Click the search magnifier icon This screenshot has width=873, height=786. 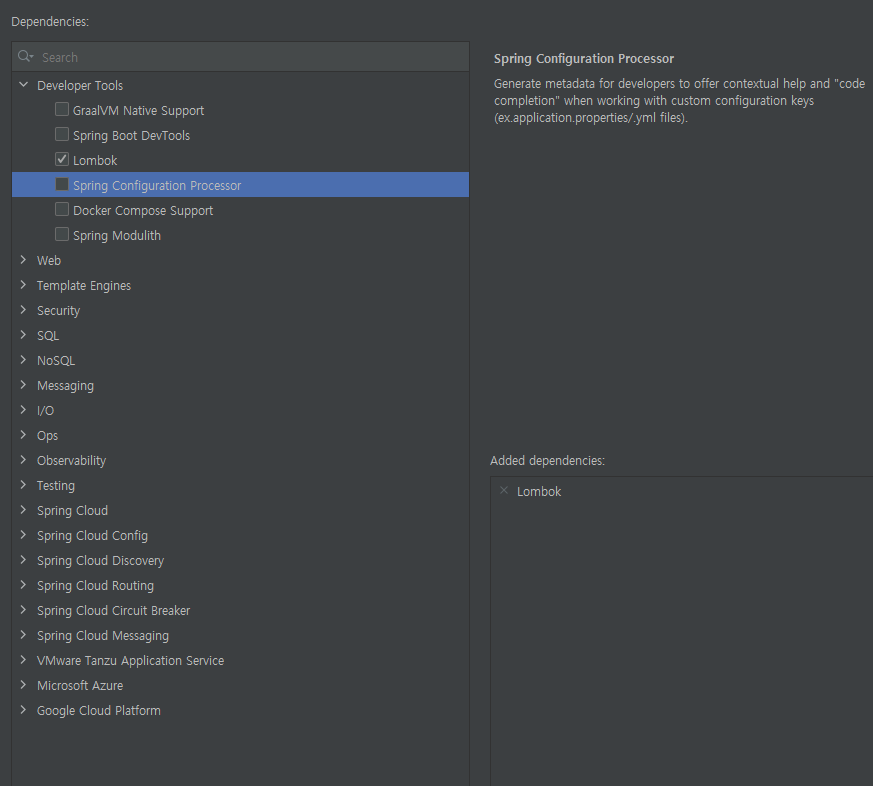25,56
